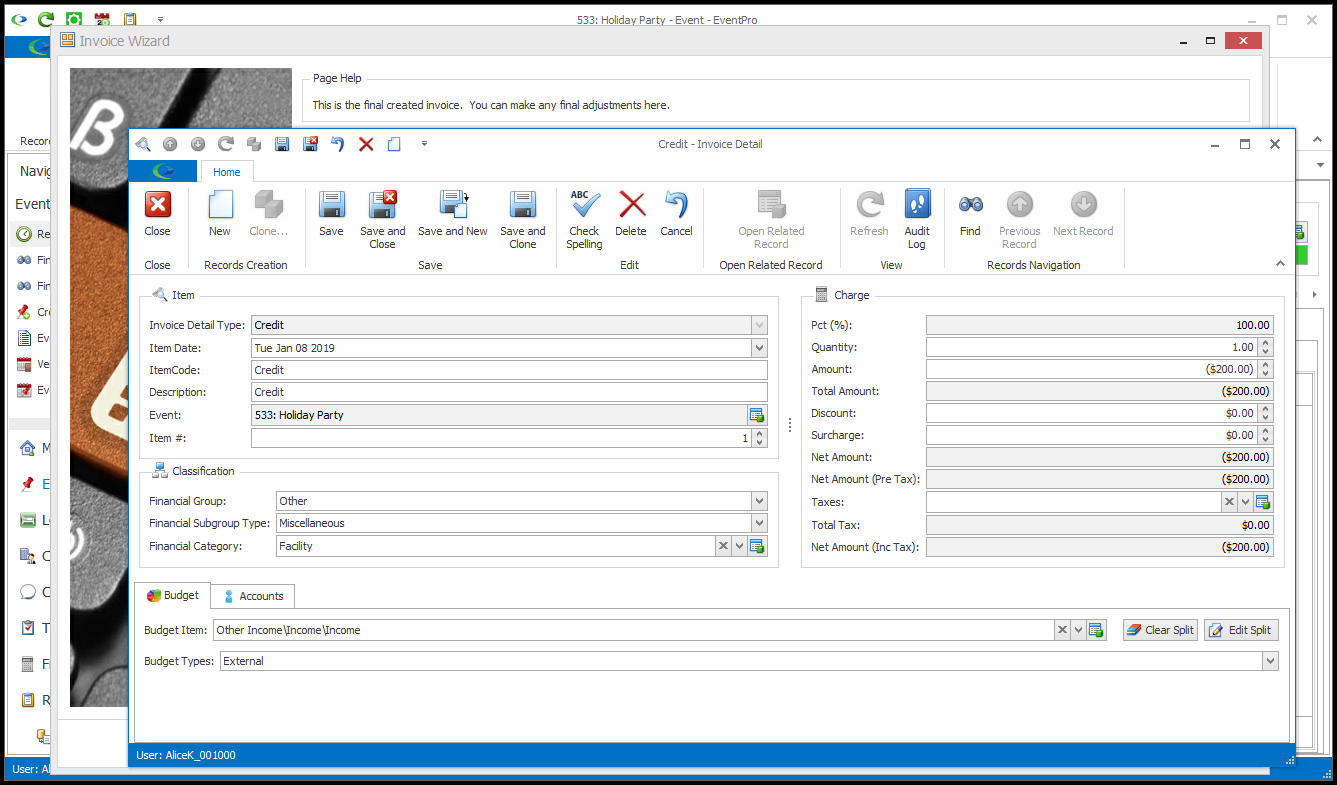The width and height of the screenshot is (1337, 785).
Task: Click the vertical splitter dots between panels
Action: point(790,425)
